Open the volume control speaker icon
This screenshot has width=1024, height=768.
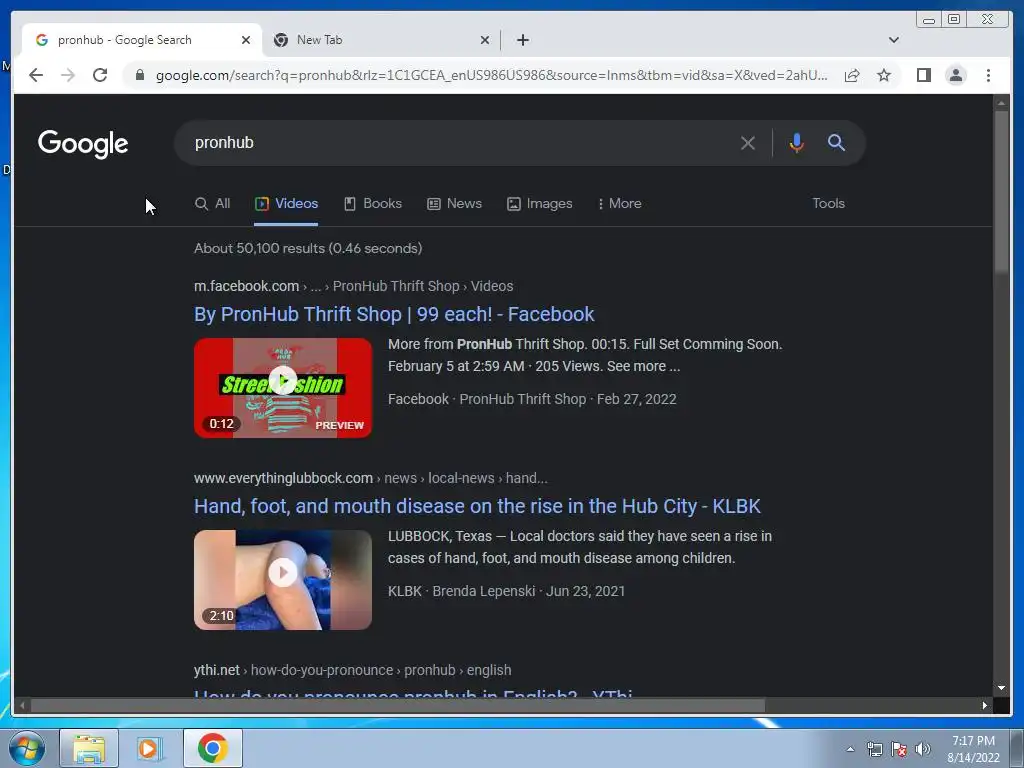click(x=923, y=749)
